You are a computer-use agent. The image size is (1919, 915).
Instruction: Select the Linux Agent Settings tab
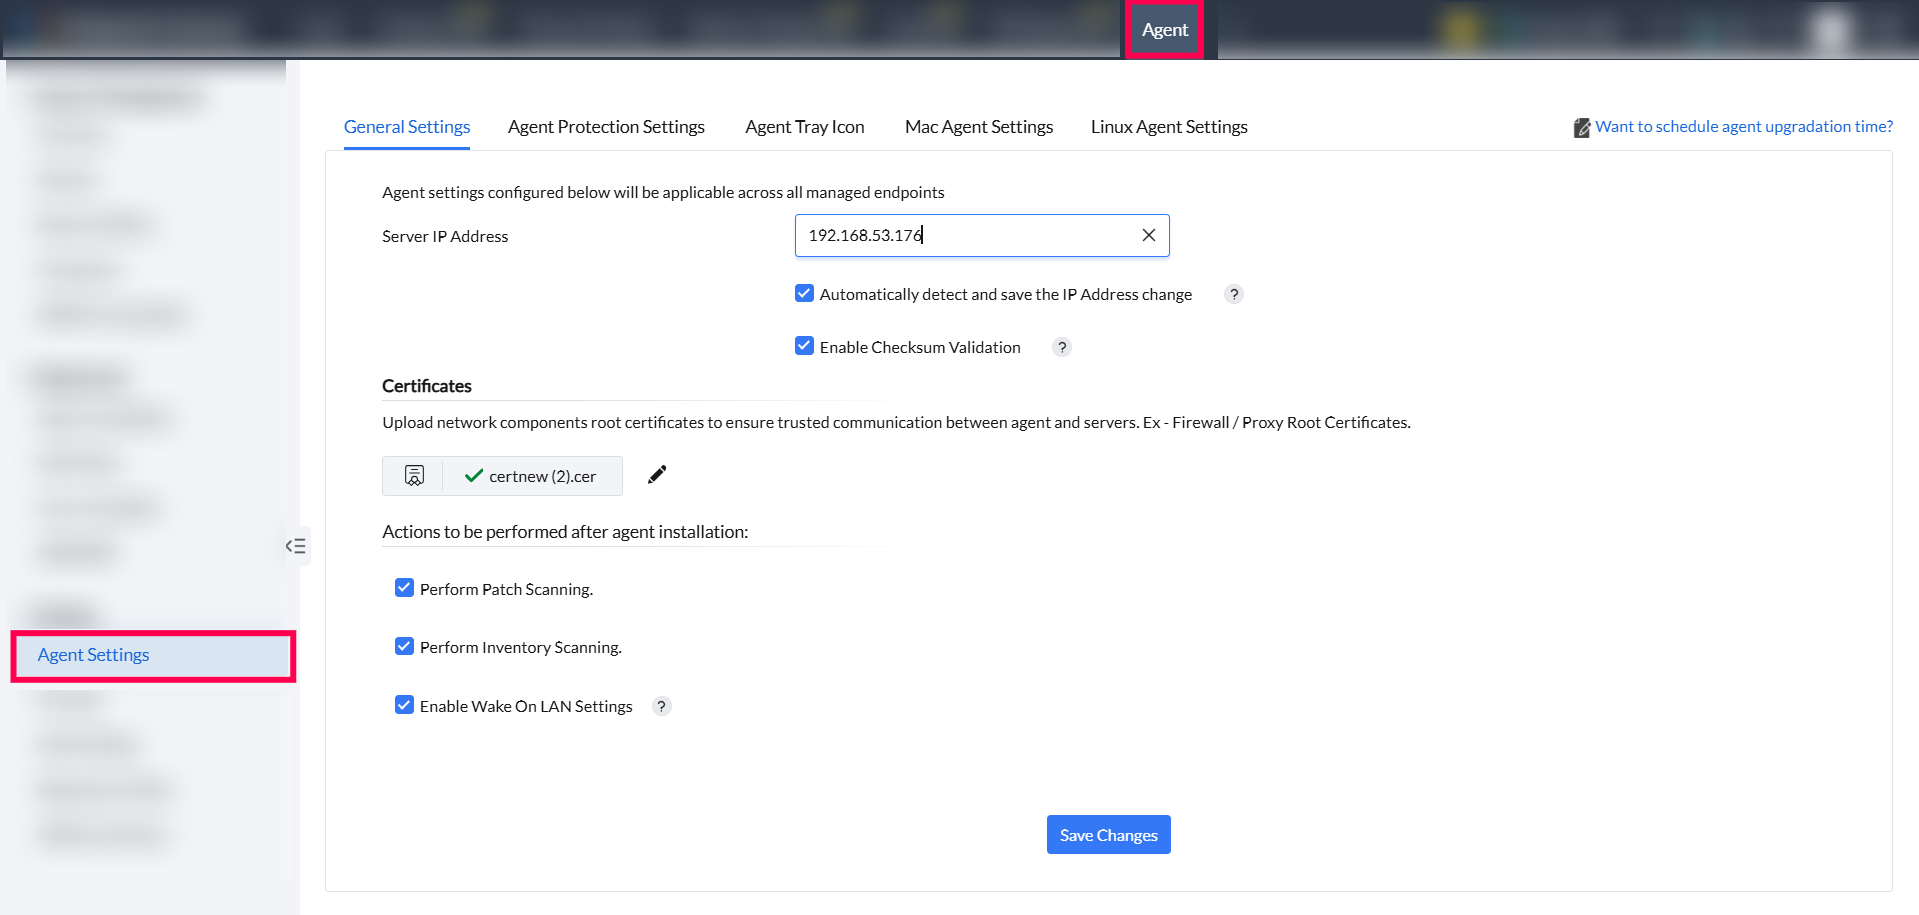point(1168,127)
